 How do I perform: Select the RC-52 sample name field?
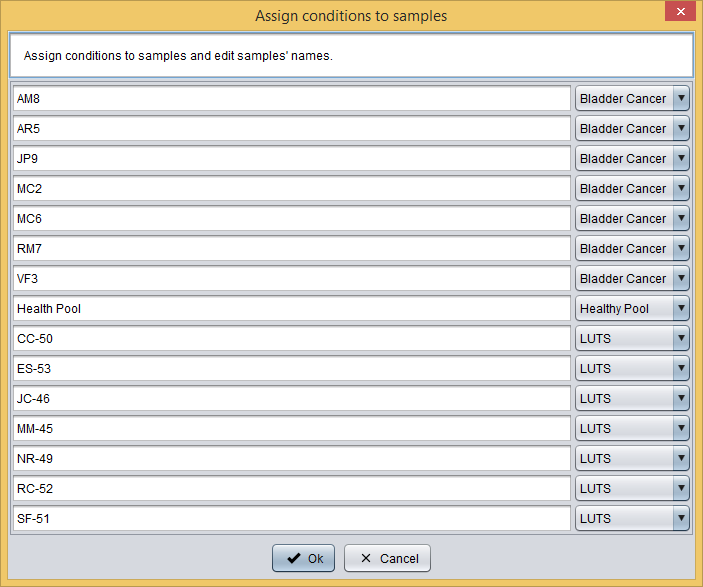coord(291,489)
